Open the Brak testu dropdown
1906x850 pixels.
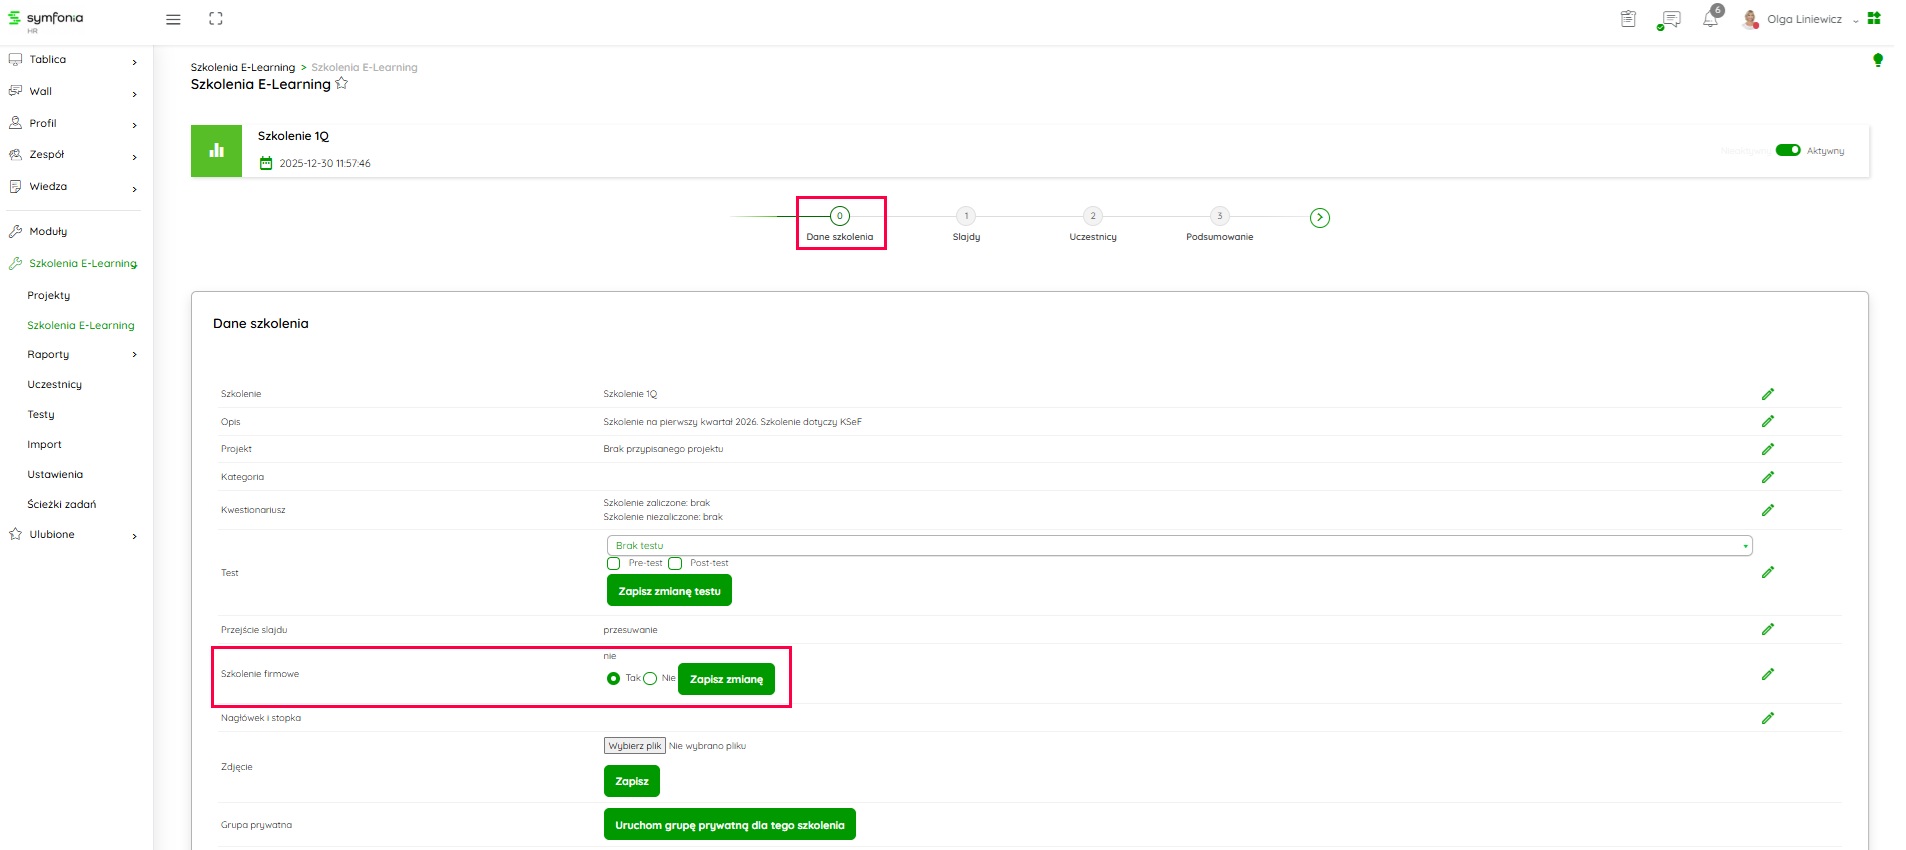click(1178, 546)
